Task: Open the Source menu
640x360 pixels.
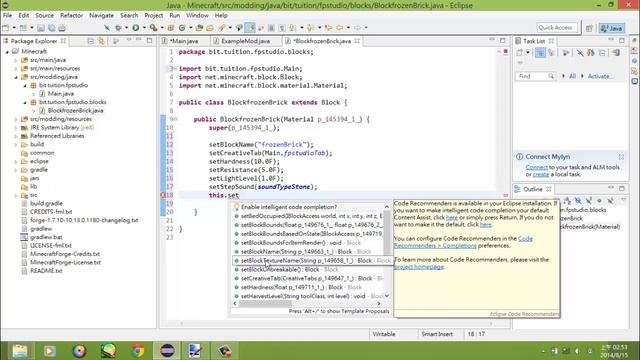Action: coord(44,15)
